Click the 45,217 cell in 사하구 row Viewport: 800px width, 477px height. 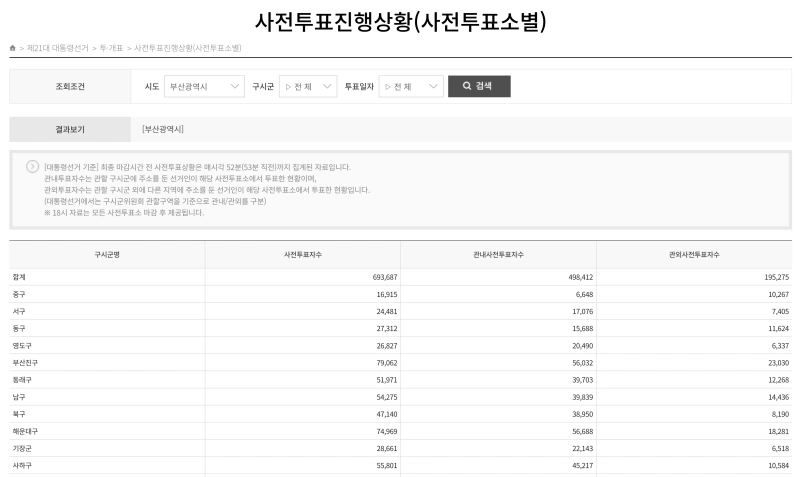[x=583, y=465]
